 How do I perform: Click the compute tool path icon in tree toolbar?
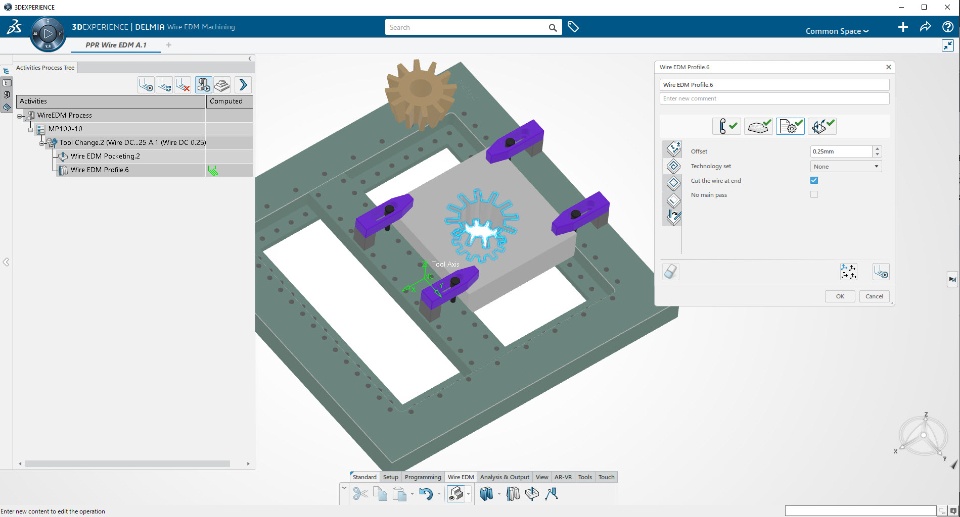click(x=164, y=85)
